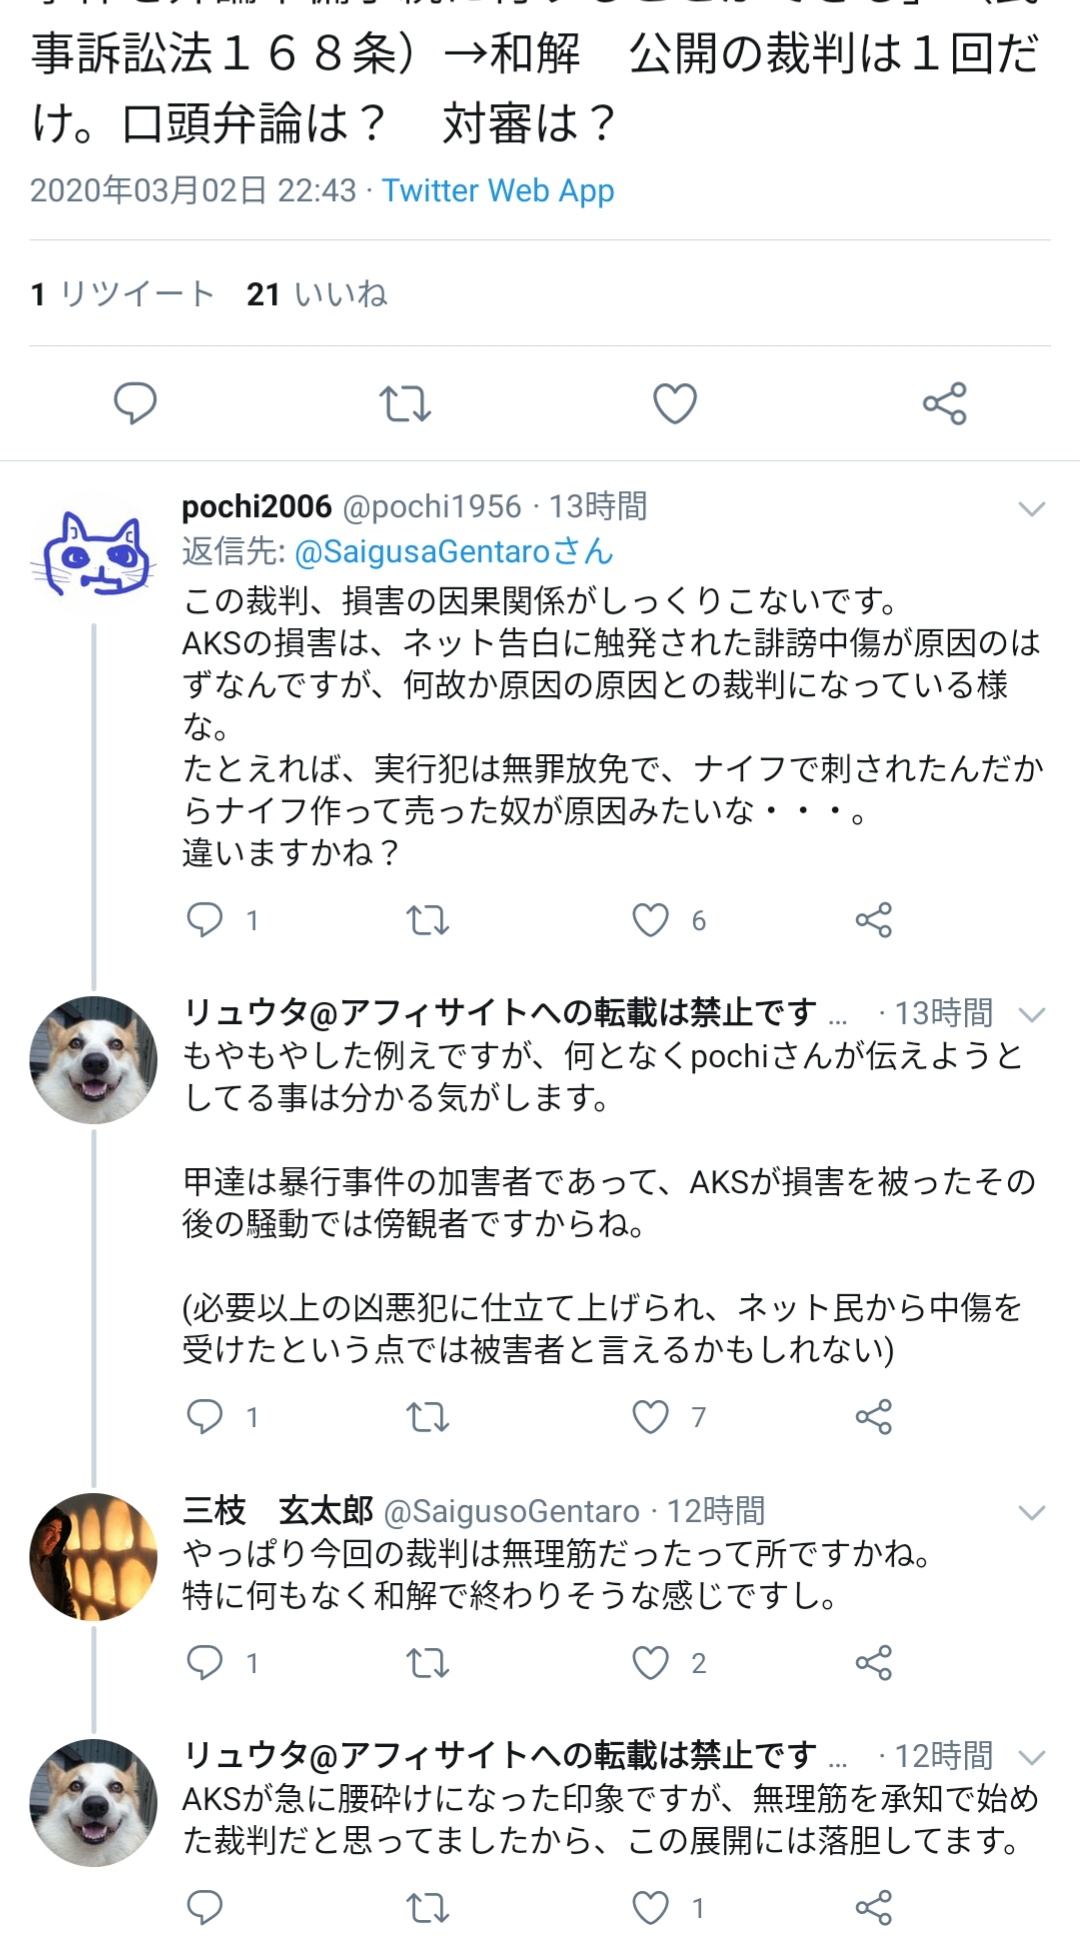1080x1940 pixels.
Task: Like pochi2006's reply with 6 likes
Action: click(x=651, y=919)
